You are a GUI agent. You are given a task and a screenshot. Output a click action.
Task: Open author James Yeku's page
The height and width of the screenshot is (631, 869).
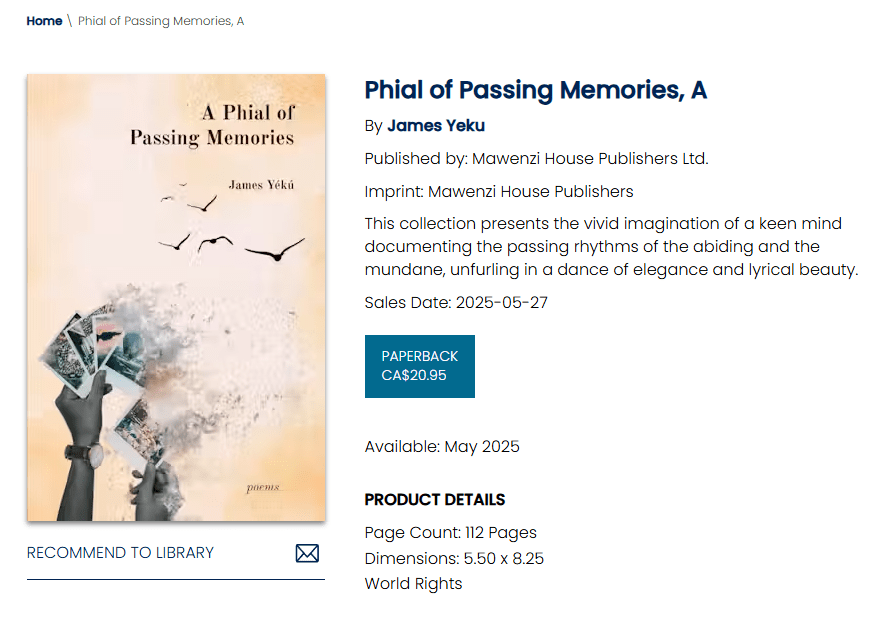(x=436, y=126)
